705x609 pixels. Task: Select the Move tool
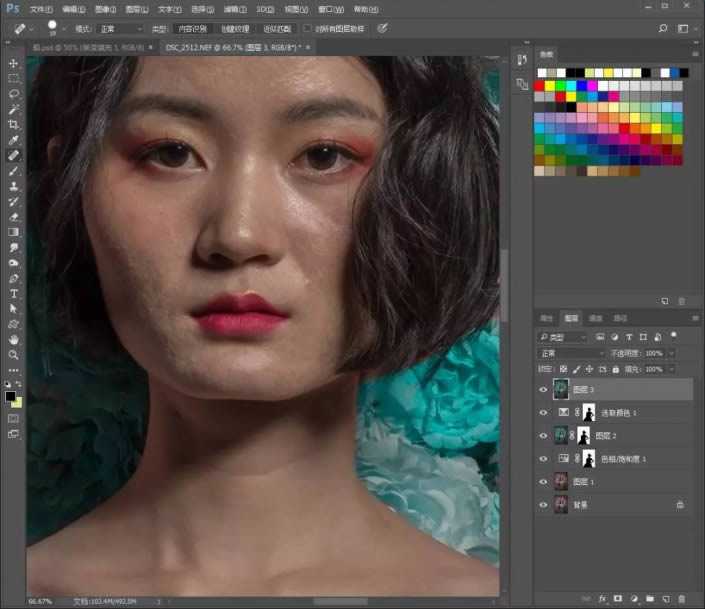pos(14,63)
